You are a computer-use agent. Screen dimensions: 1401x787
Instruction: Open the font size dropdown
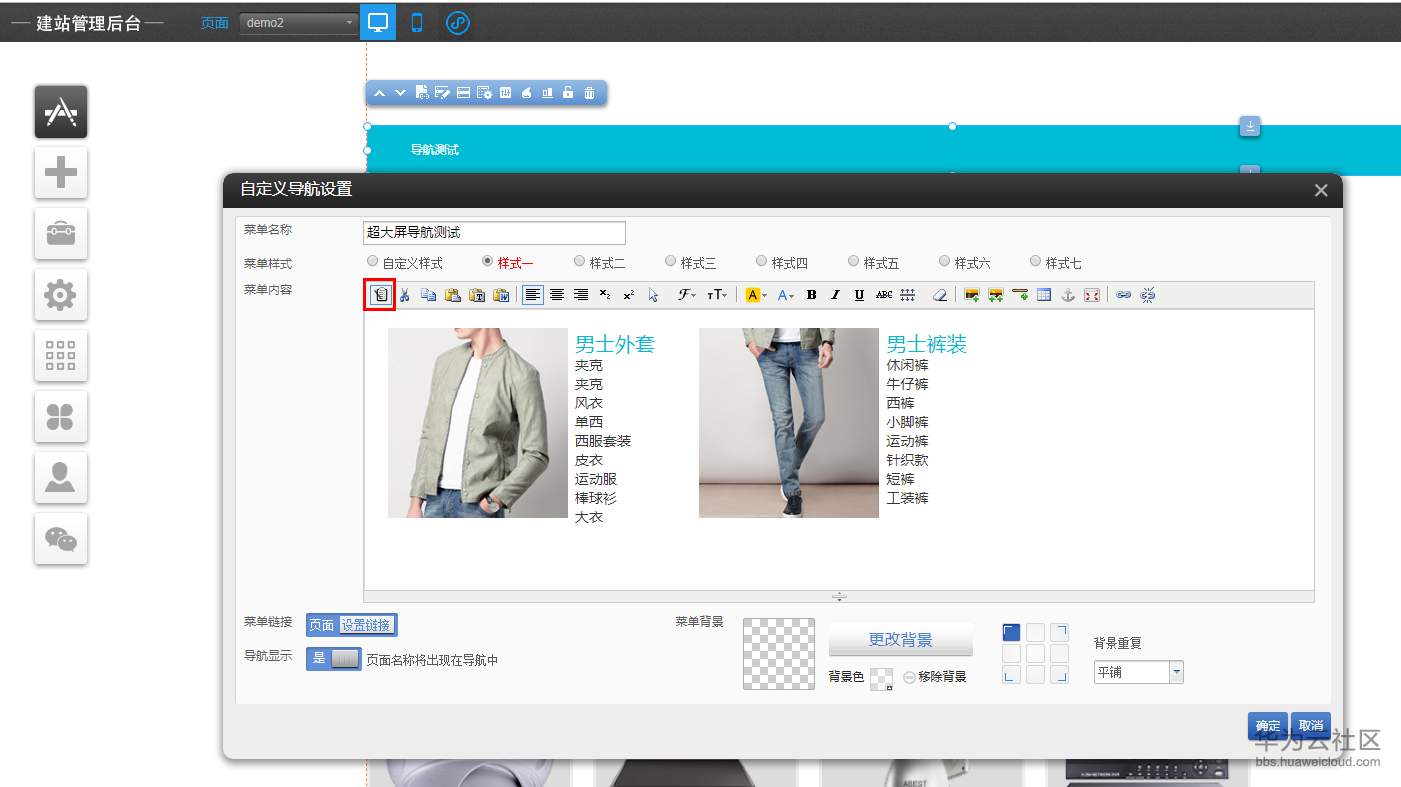click(717, 295)
